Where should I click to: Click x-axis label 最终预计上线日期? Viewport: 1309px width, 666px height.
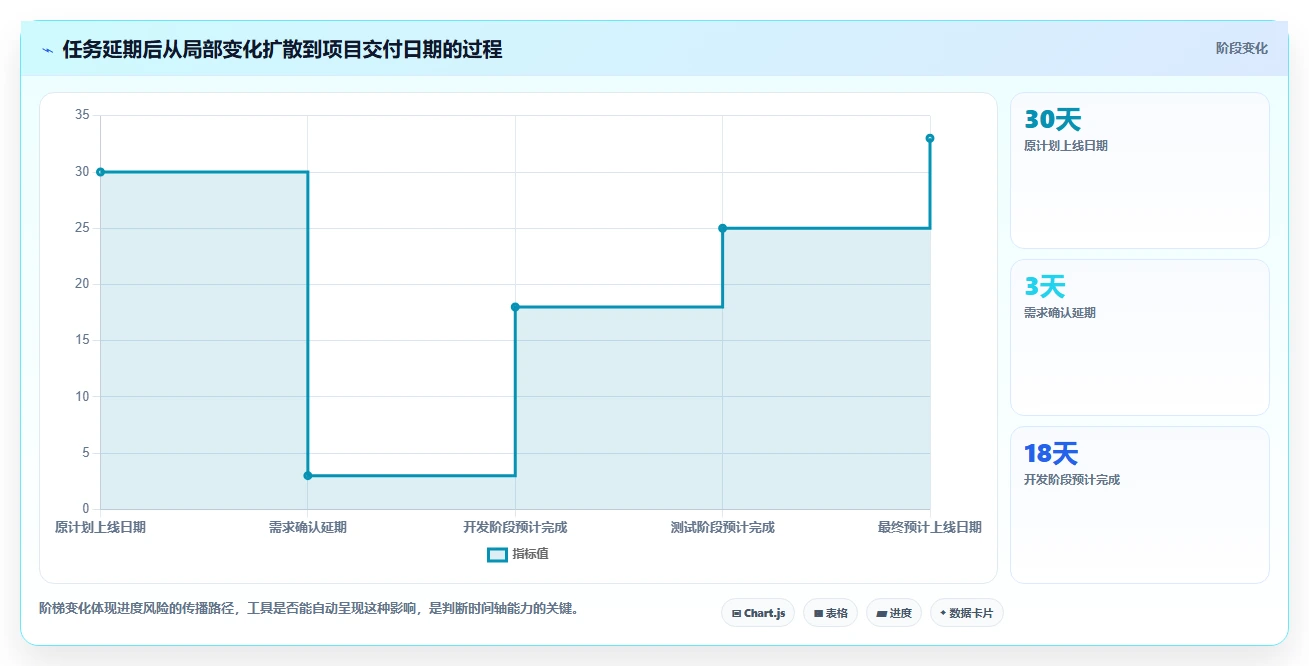coord(930,527)
